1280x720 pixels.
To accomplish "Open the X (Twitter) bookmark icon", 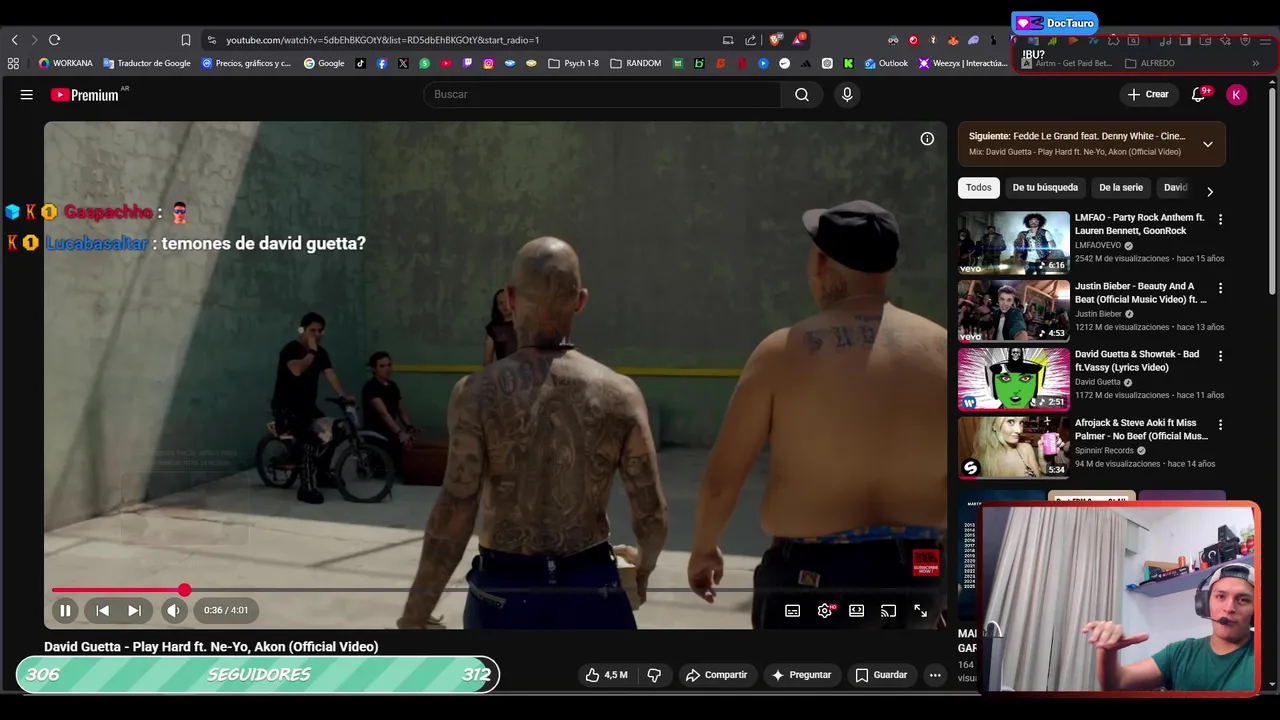I will [x=403, y=63].
